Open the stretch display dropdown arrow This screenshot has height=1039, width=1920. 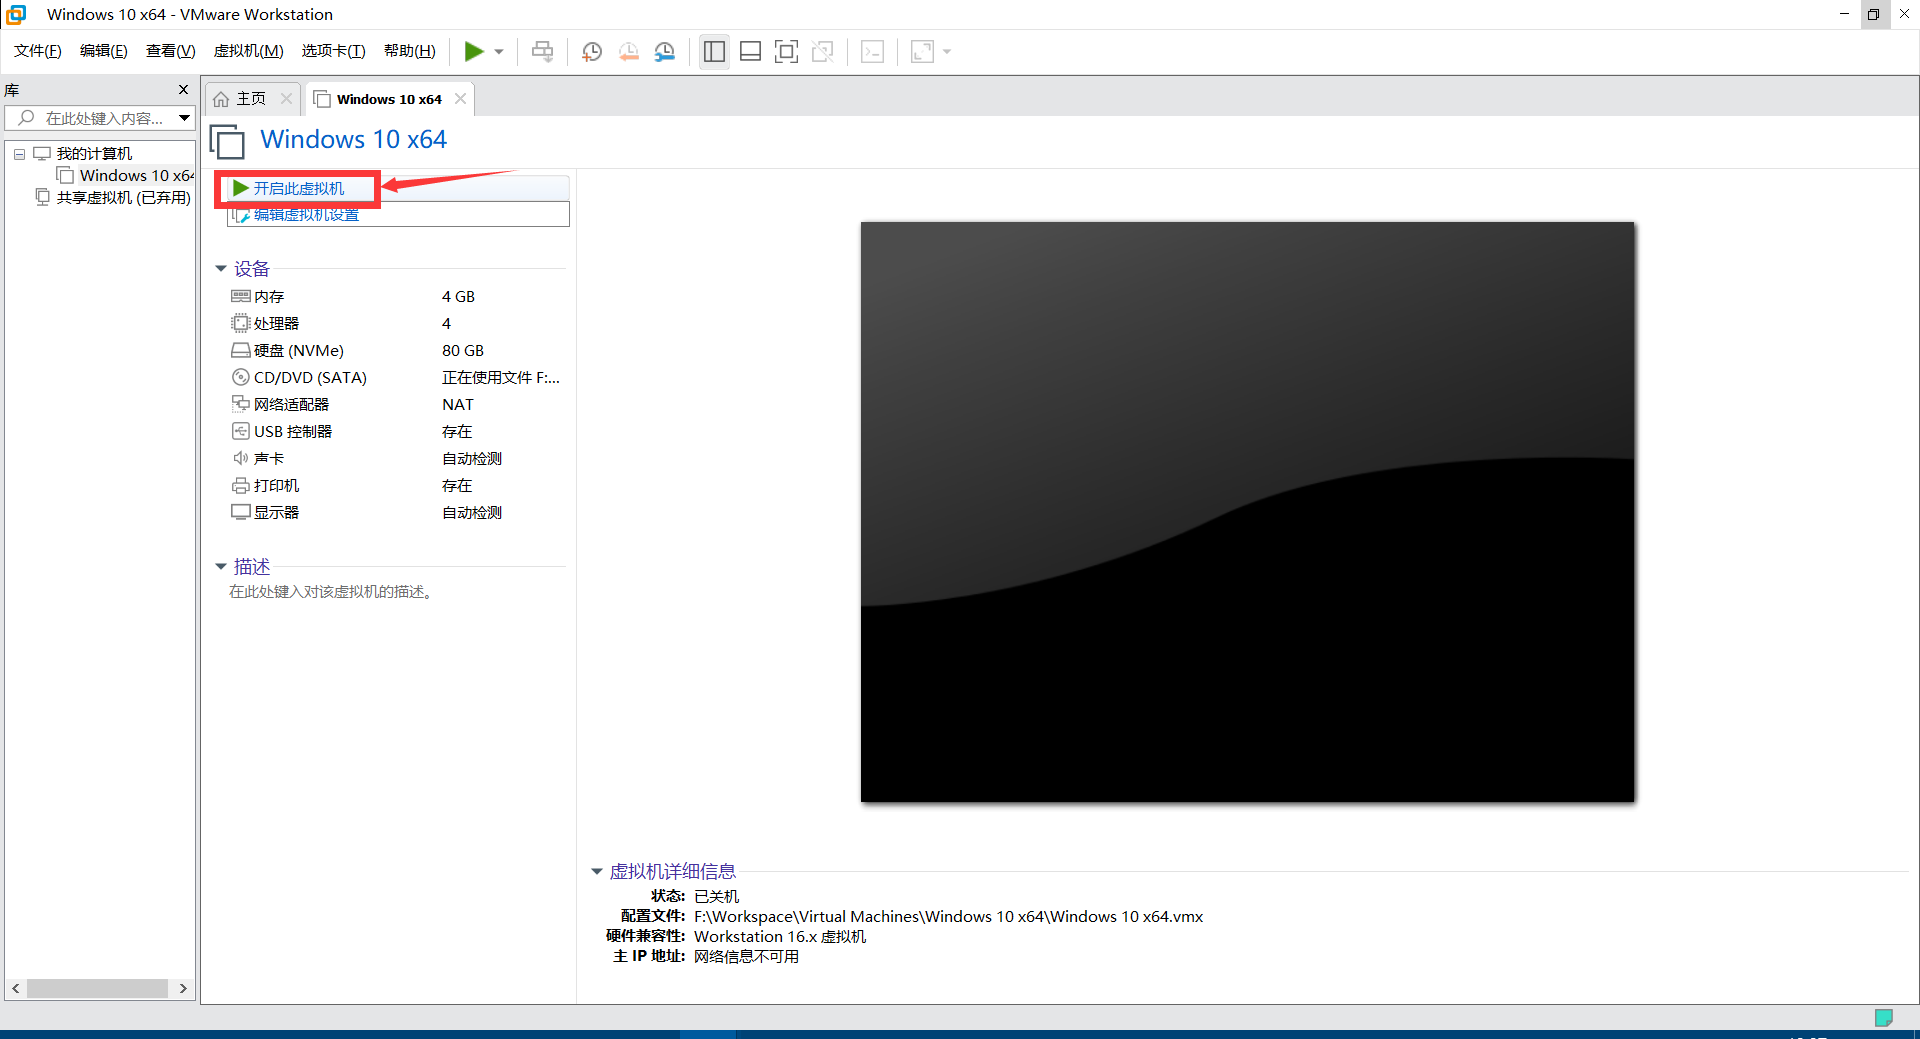(947, 52)
